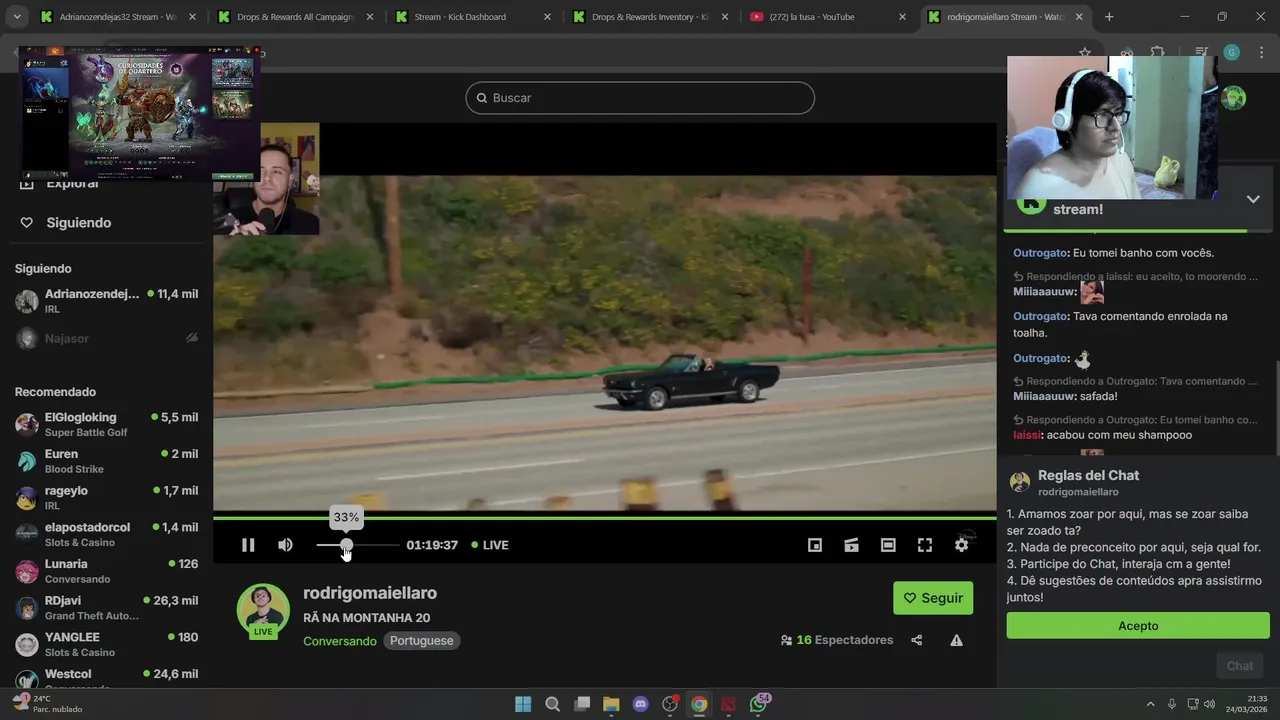Open the offline Najasor channel

tap(106, 338)
